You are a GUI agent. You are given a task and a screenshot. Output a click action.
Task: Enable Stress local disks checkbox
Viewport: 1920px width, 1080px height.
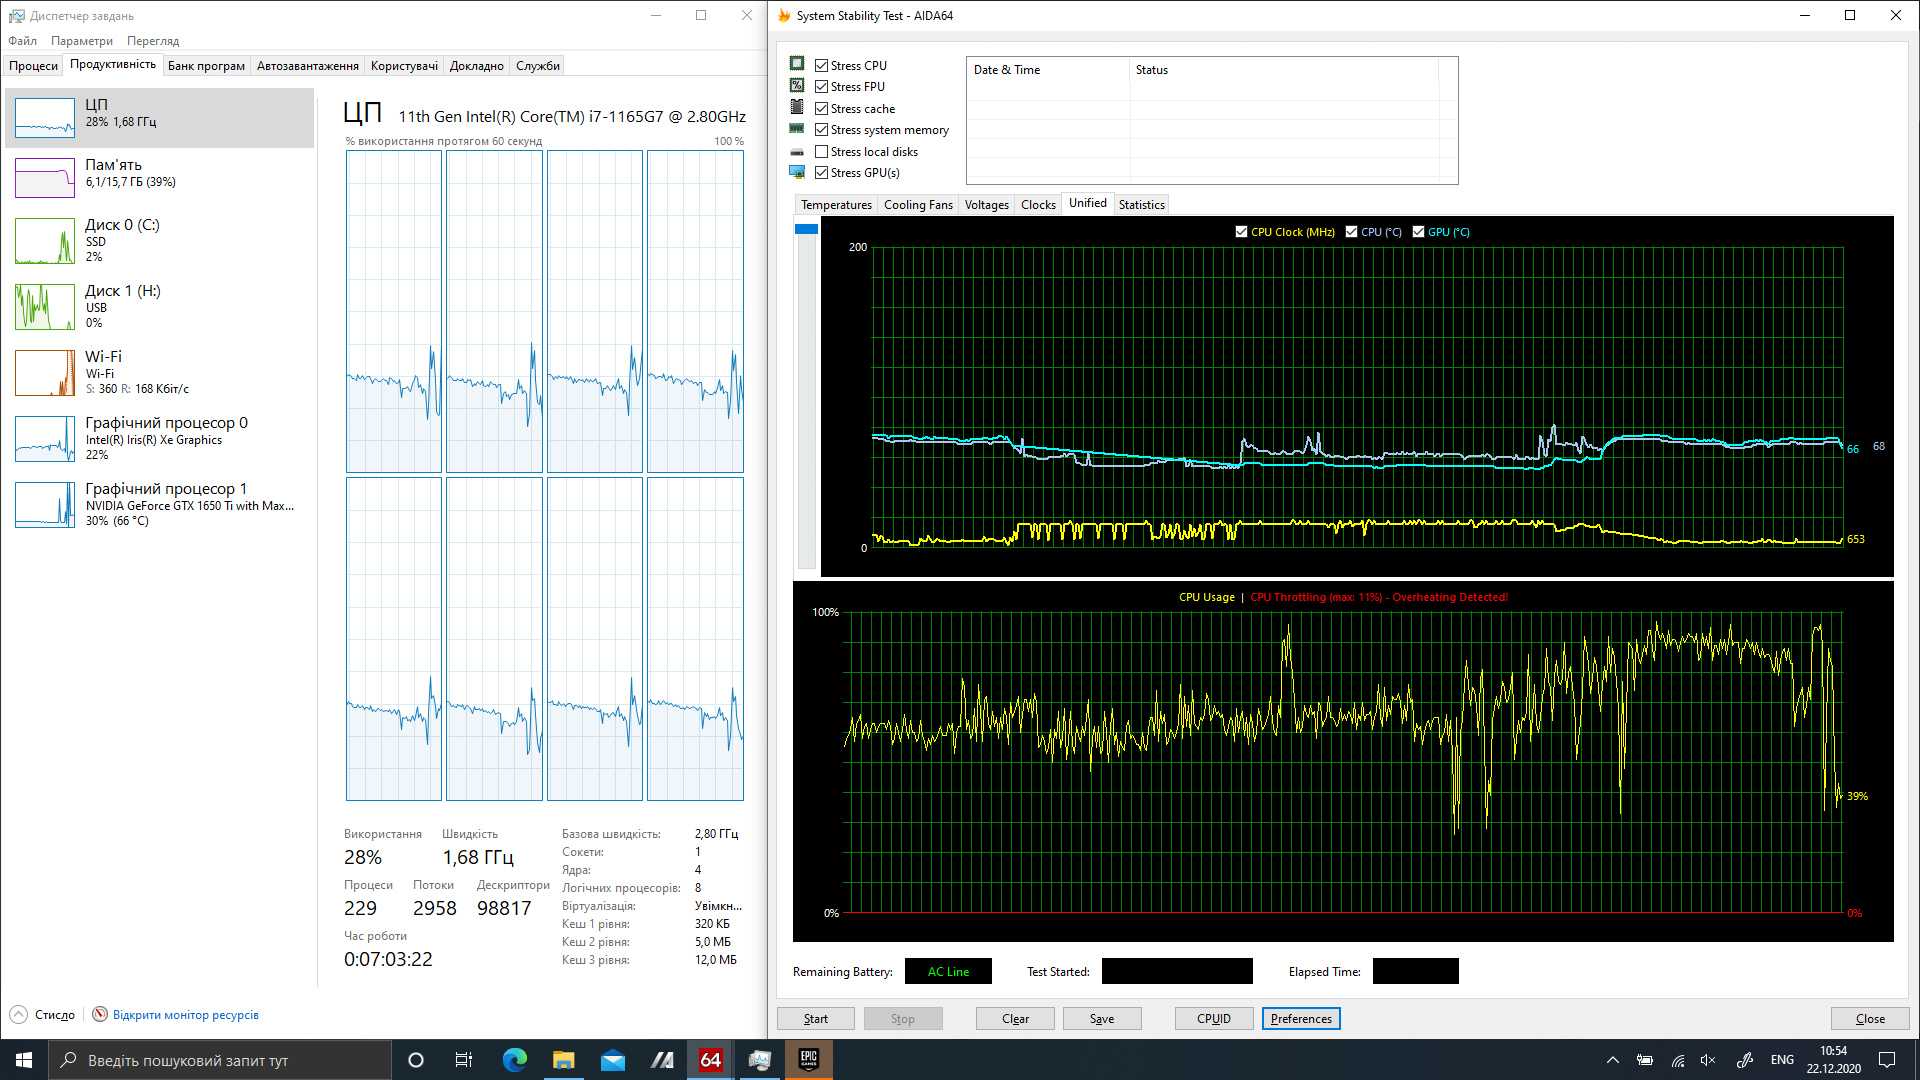821,152
